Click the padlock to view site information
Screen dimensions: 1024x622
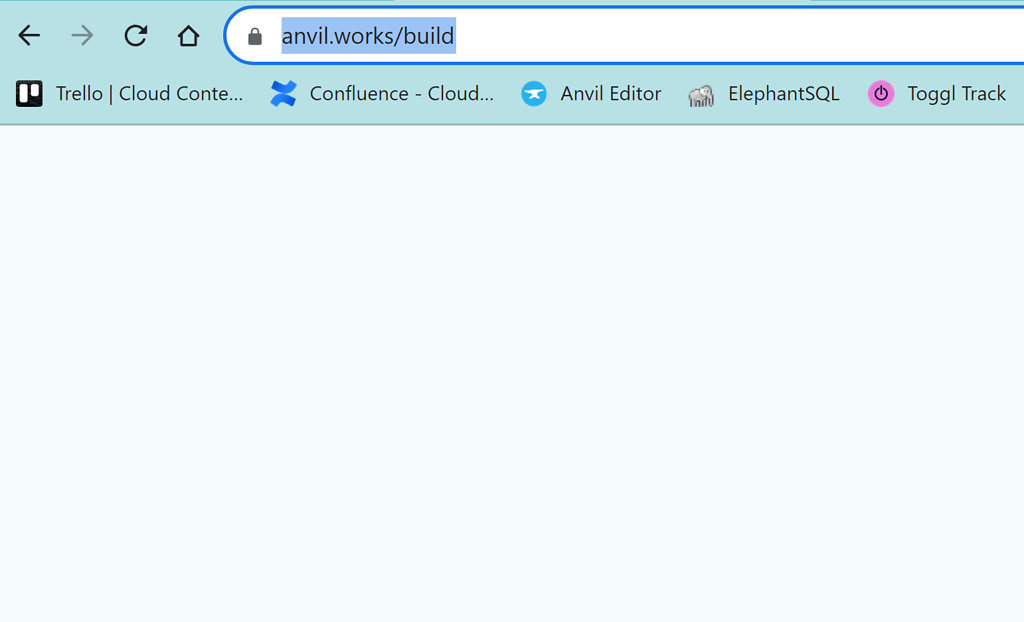click(x=254, y=35)
